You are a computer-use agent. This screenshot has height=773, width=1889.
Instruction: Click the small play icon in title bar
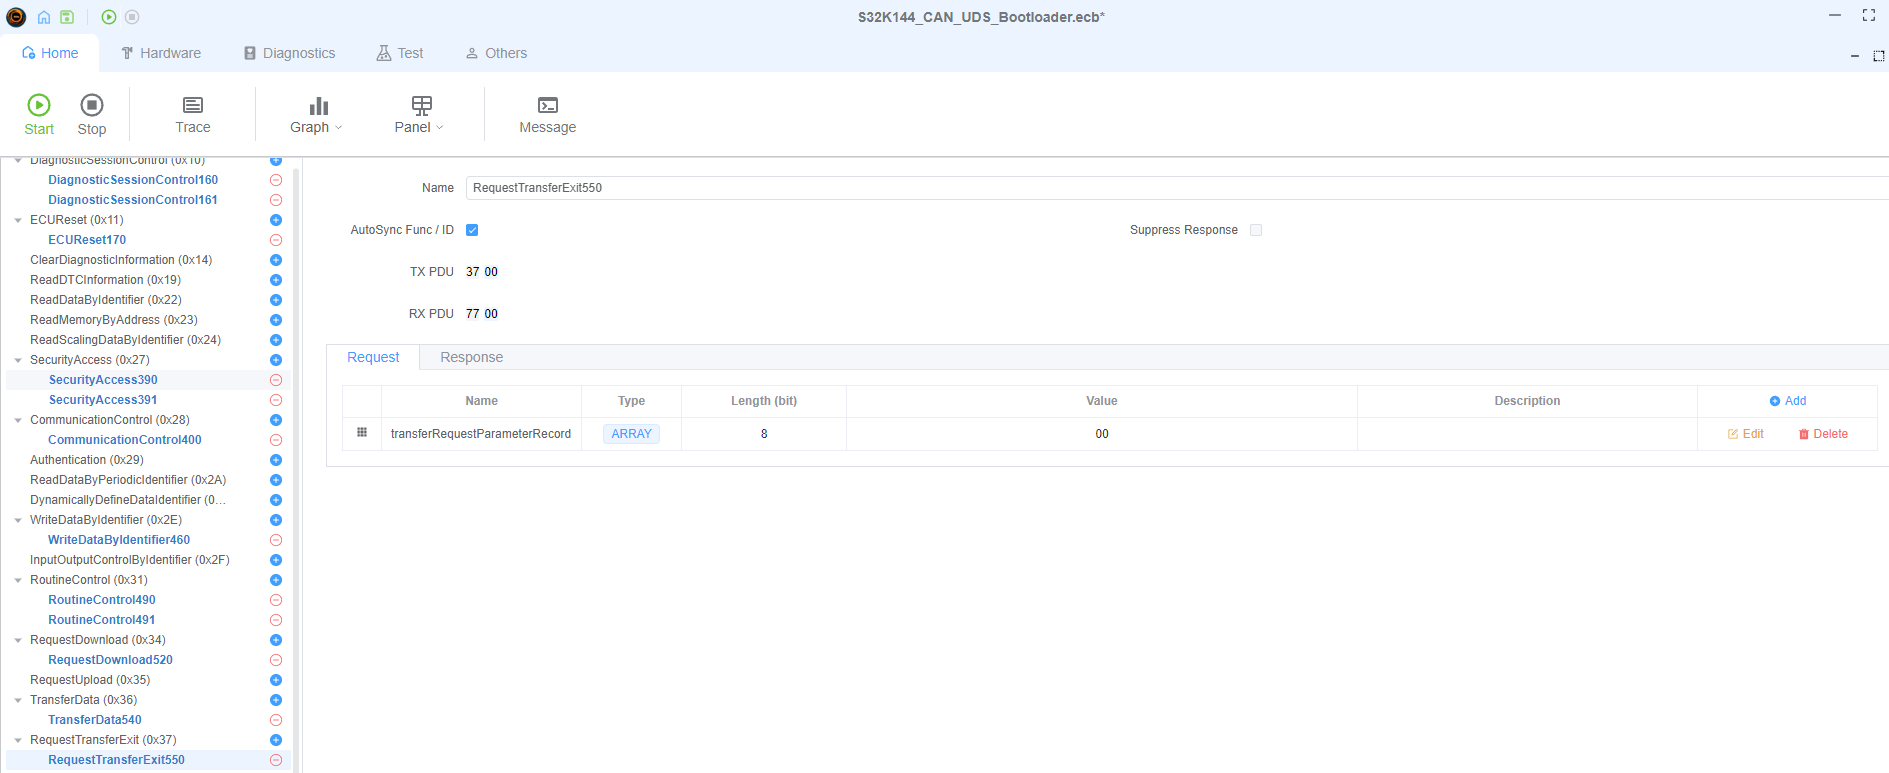pyautogui.click(x=109, y=17)
